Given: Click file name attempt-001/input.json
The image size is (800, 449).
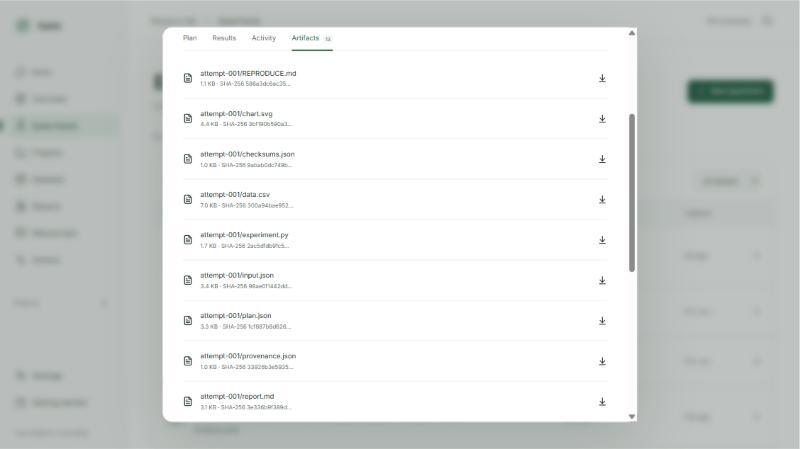Looking at the screenshot, I should [x=237, y=275].
